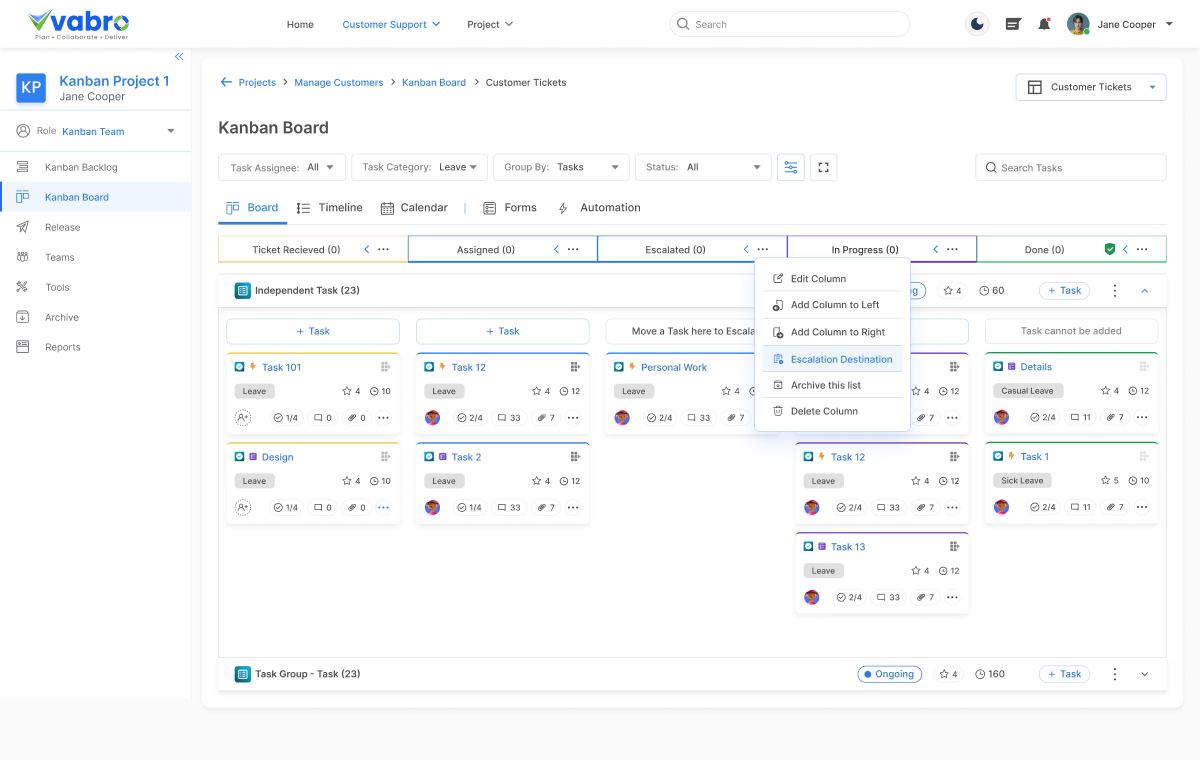Image resolution: width=1200 pixels, height=760 pixels.
Task: Collapse the Ticket Recieved column arrow
Action: pos(366,249)
